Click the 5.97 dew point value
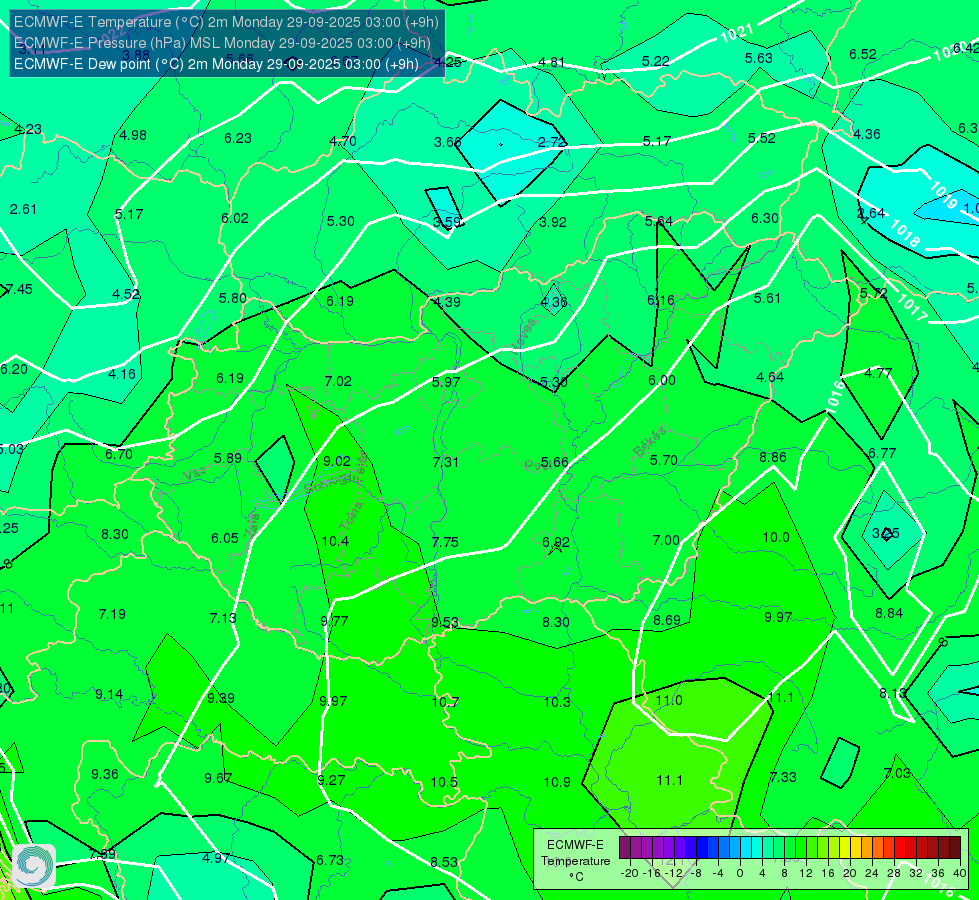Screen dimensions: 979x900 point(446,382)
